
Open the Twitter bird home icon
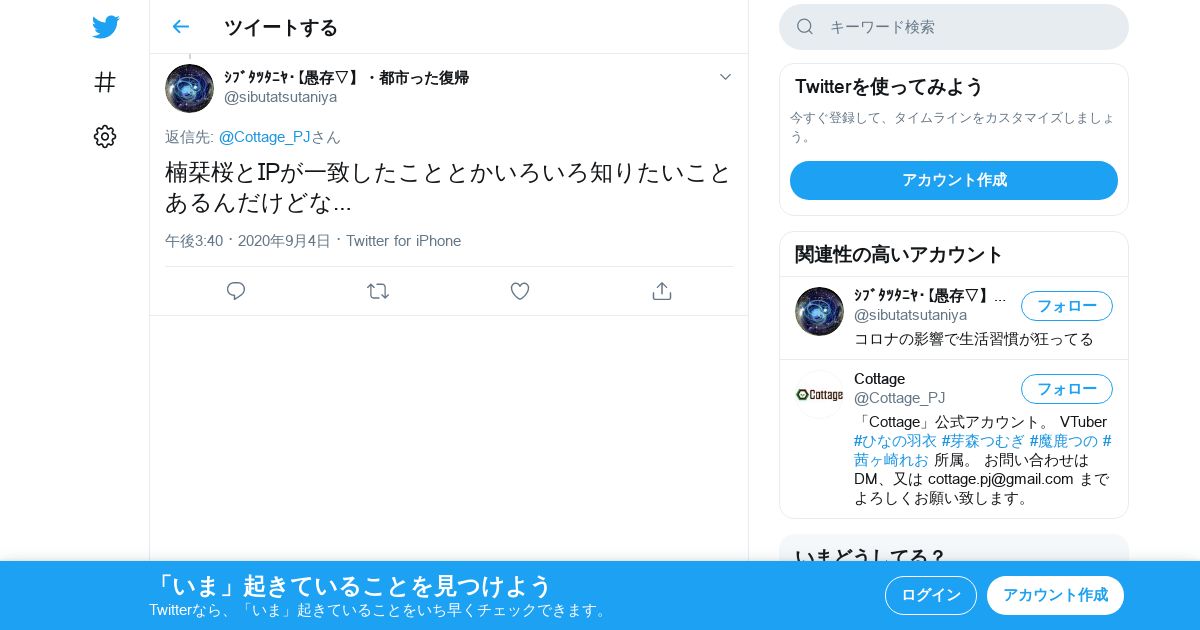pyautogui.click(x=105, y=27)
